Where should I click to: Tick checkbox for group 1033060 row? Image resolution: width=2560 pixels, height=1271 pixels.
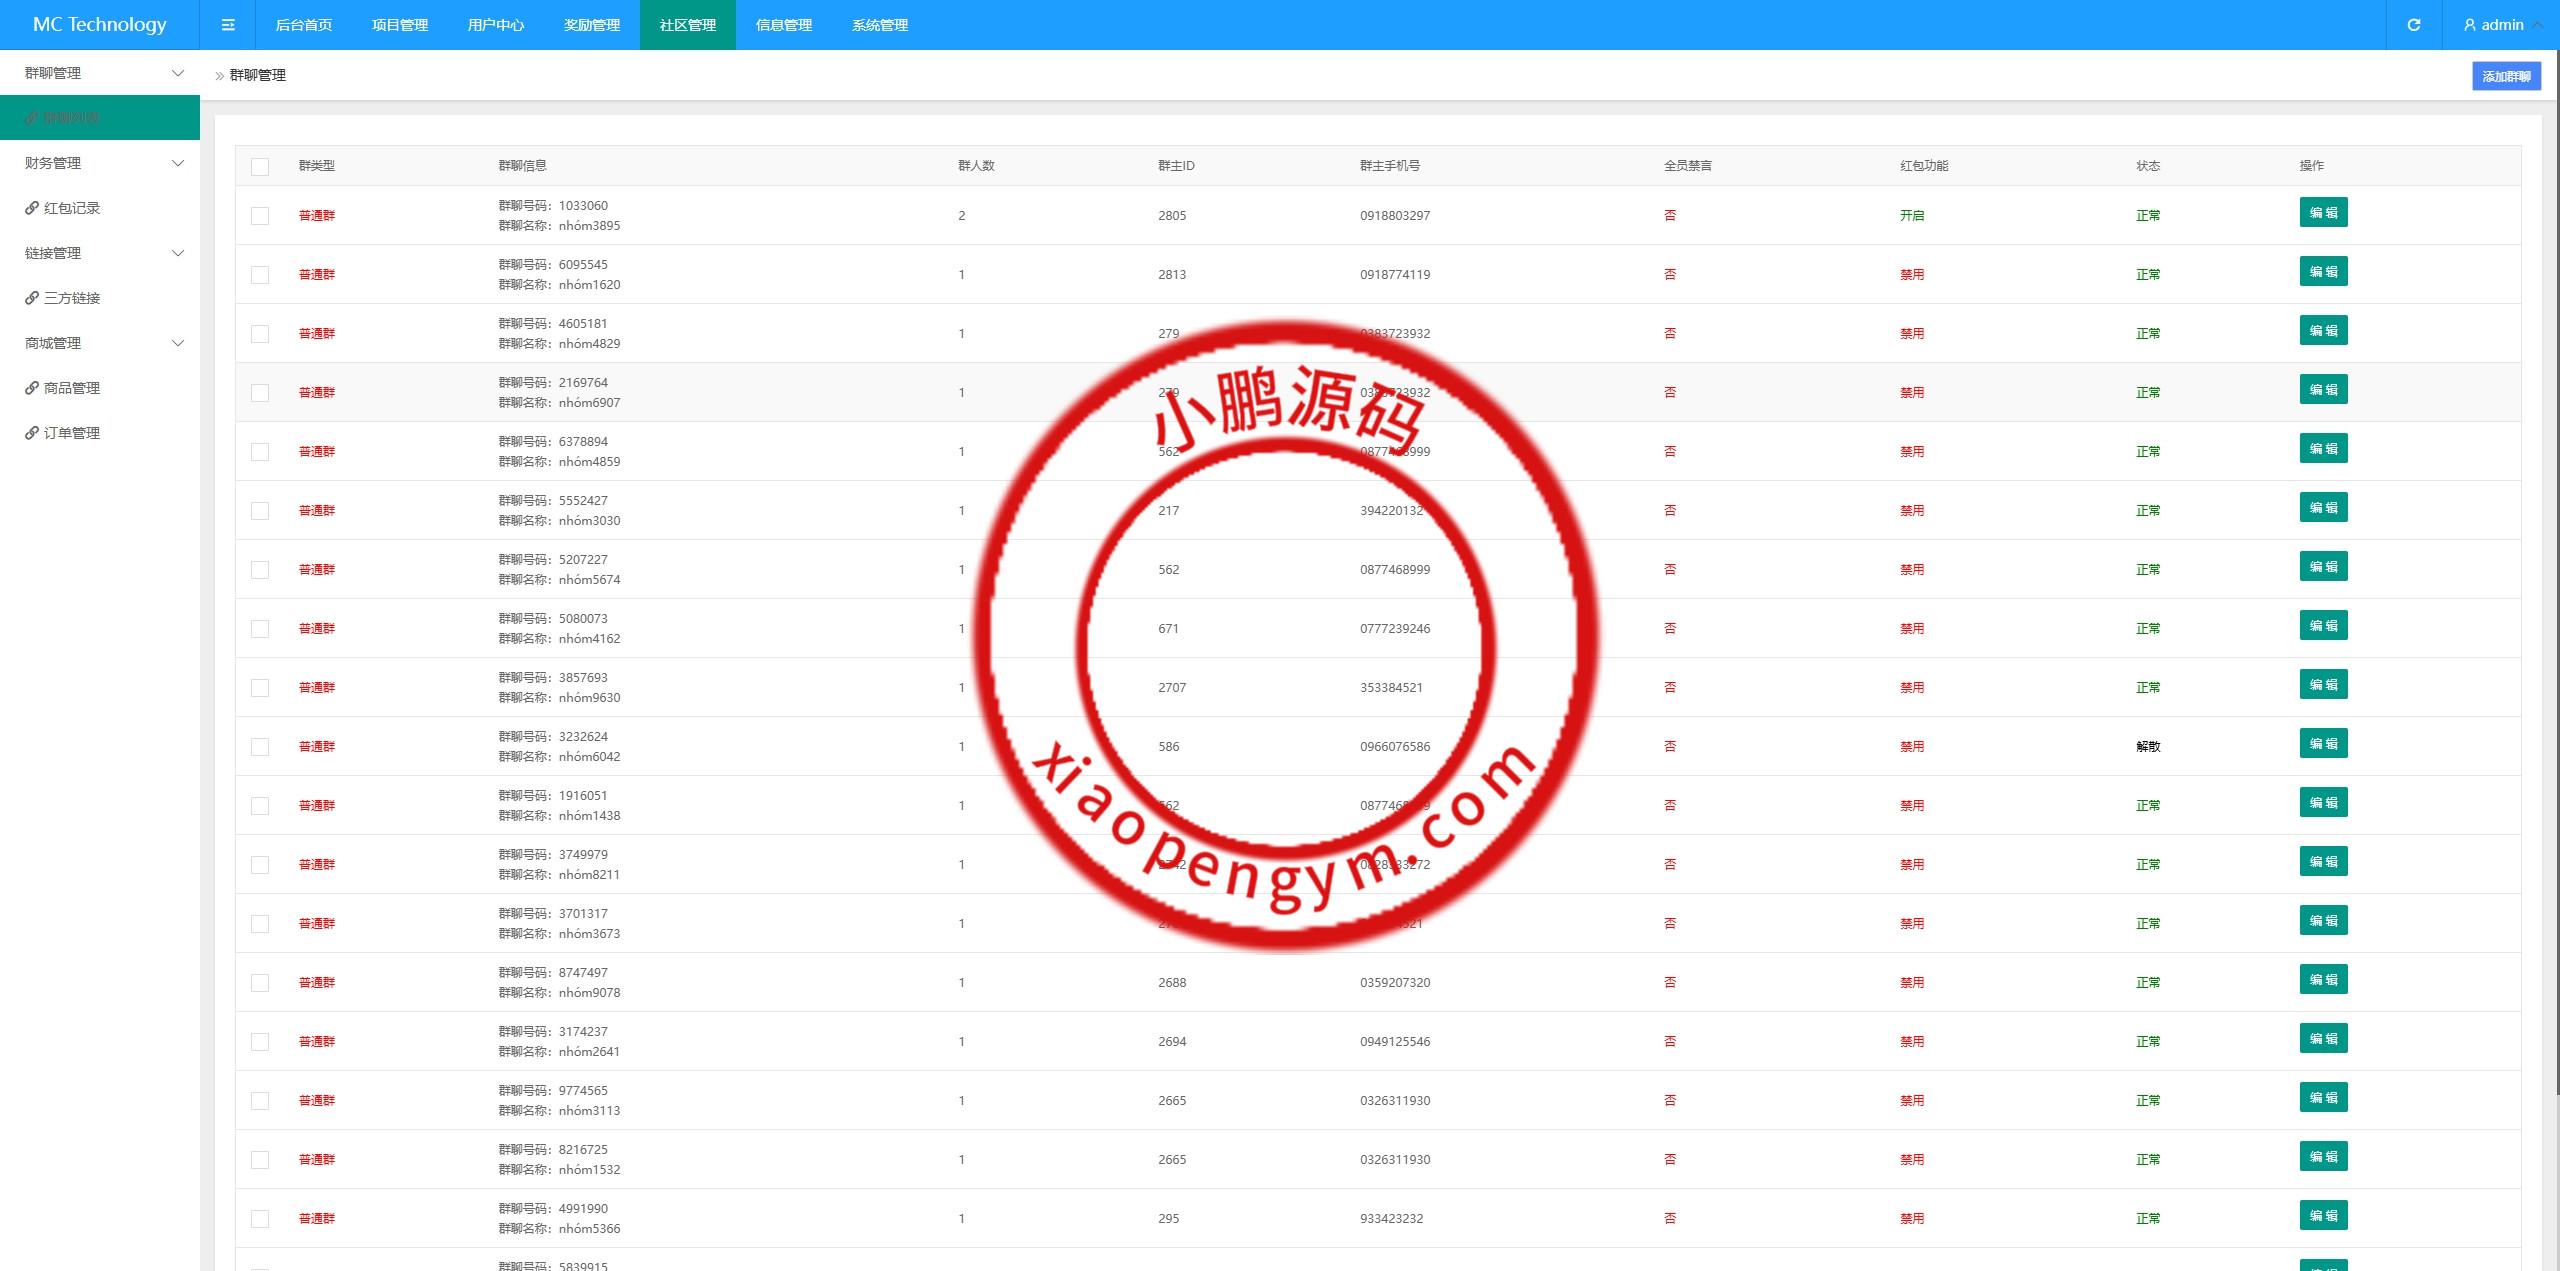(x=260, y=216)
